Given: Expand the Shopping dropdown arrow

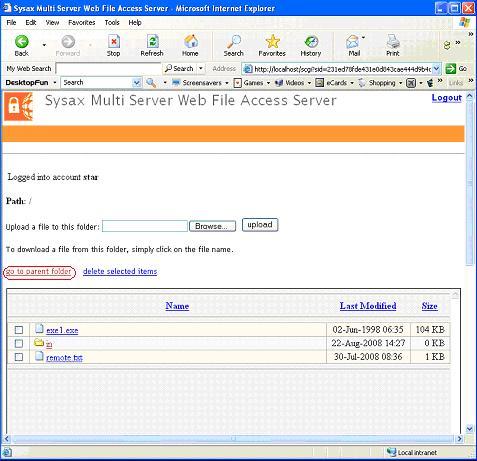Looking at the screenshot, I should (x=400, y=83).
